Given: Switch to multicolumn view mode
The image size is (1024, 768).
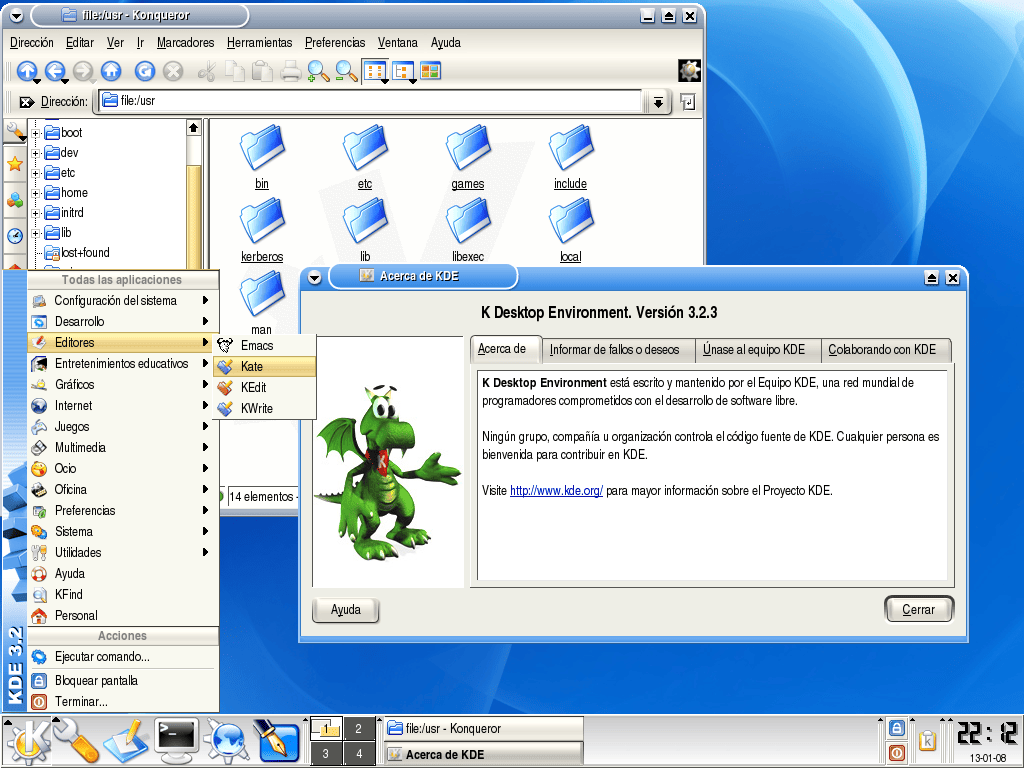Looking at the screenshot, I should [x=403, y=71].
